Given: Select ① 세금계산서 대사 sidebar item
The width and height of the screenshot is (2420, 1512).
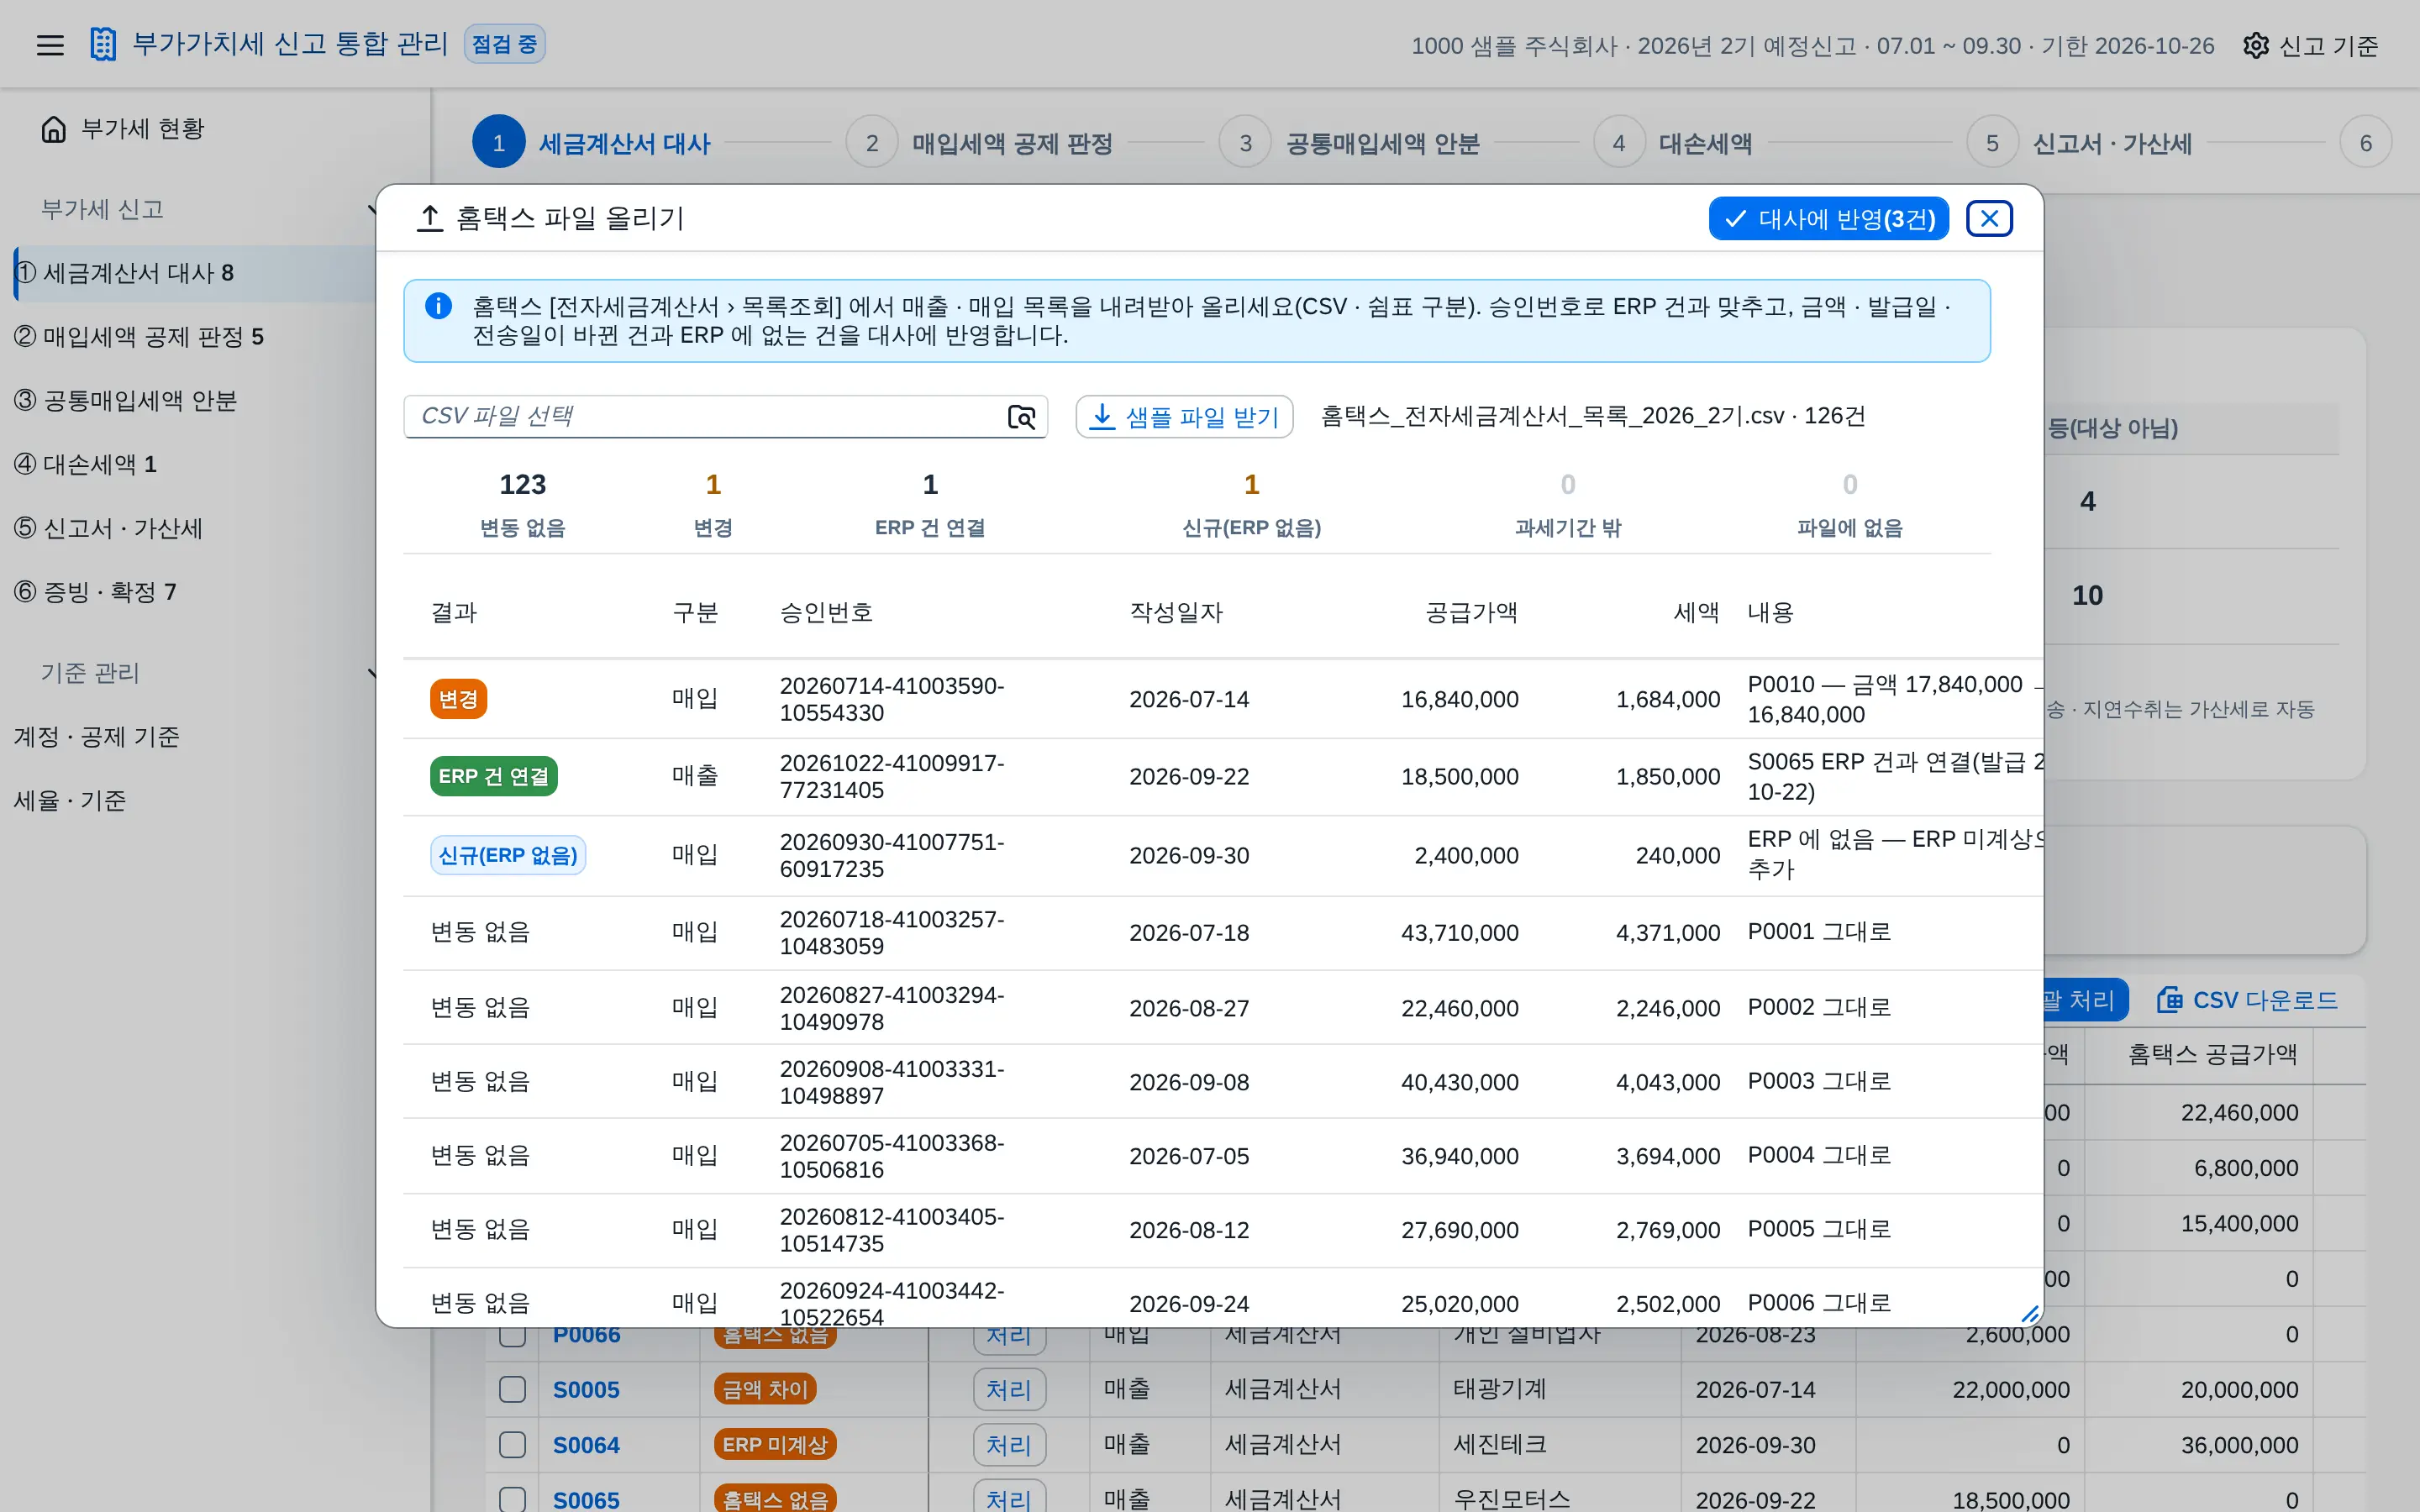Looking at the screenshot, I should pyautogui.click(x=195, y=273).
